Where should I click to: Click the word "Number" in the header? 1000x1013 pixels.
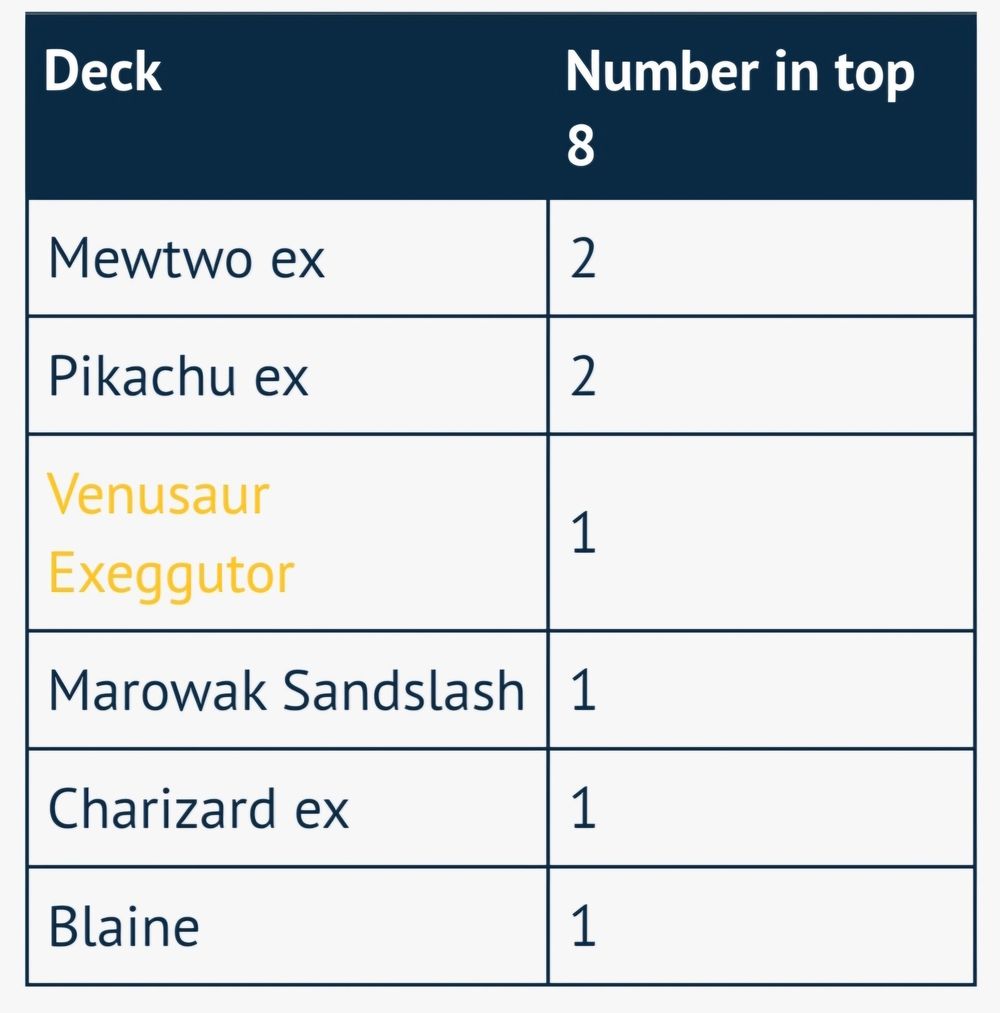pyautogui.click(x=661, y=72)
